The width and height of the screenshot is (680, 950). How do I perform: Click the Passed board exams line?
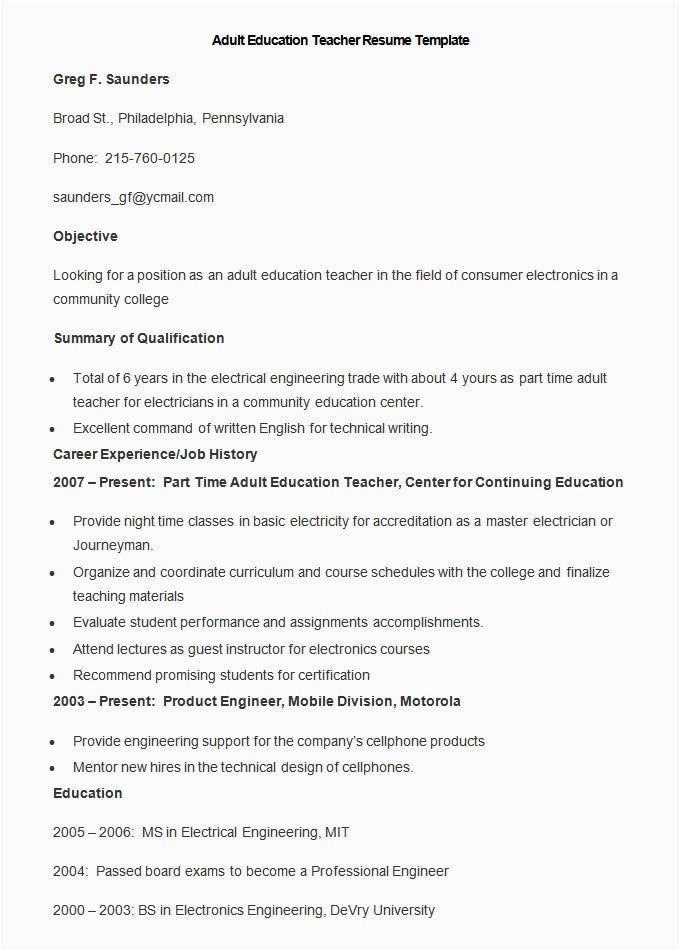[251, 871]
